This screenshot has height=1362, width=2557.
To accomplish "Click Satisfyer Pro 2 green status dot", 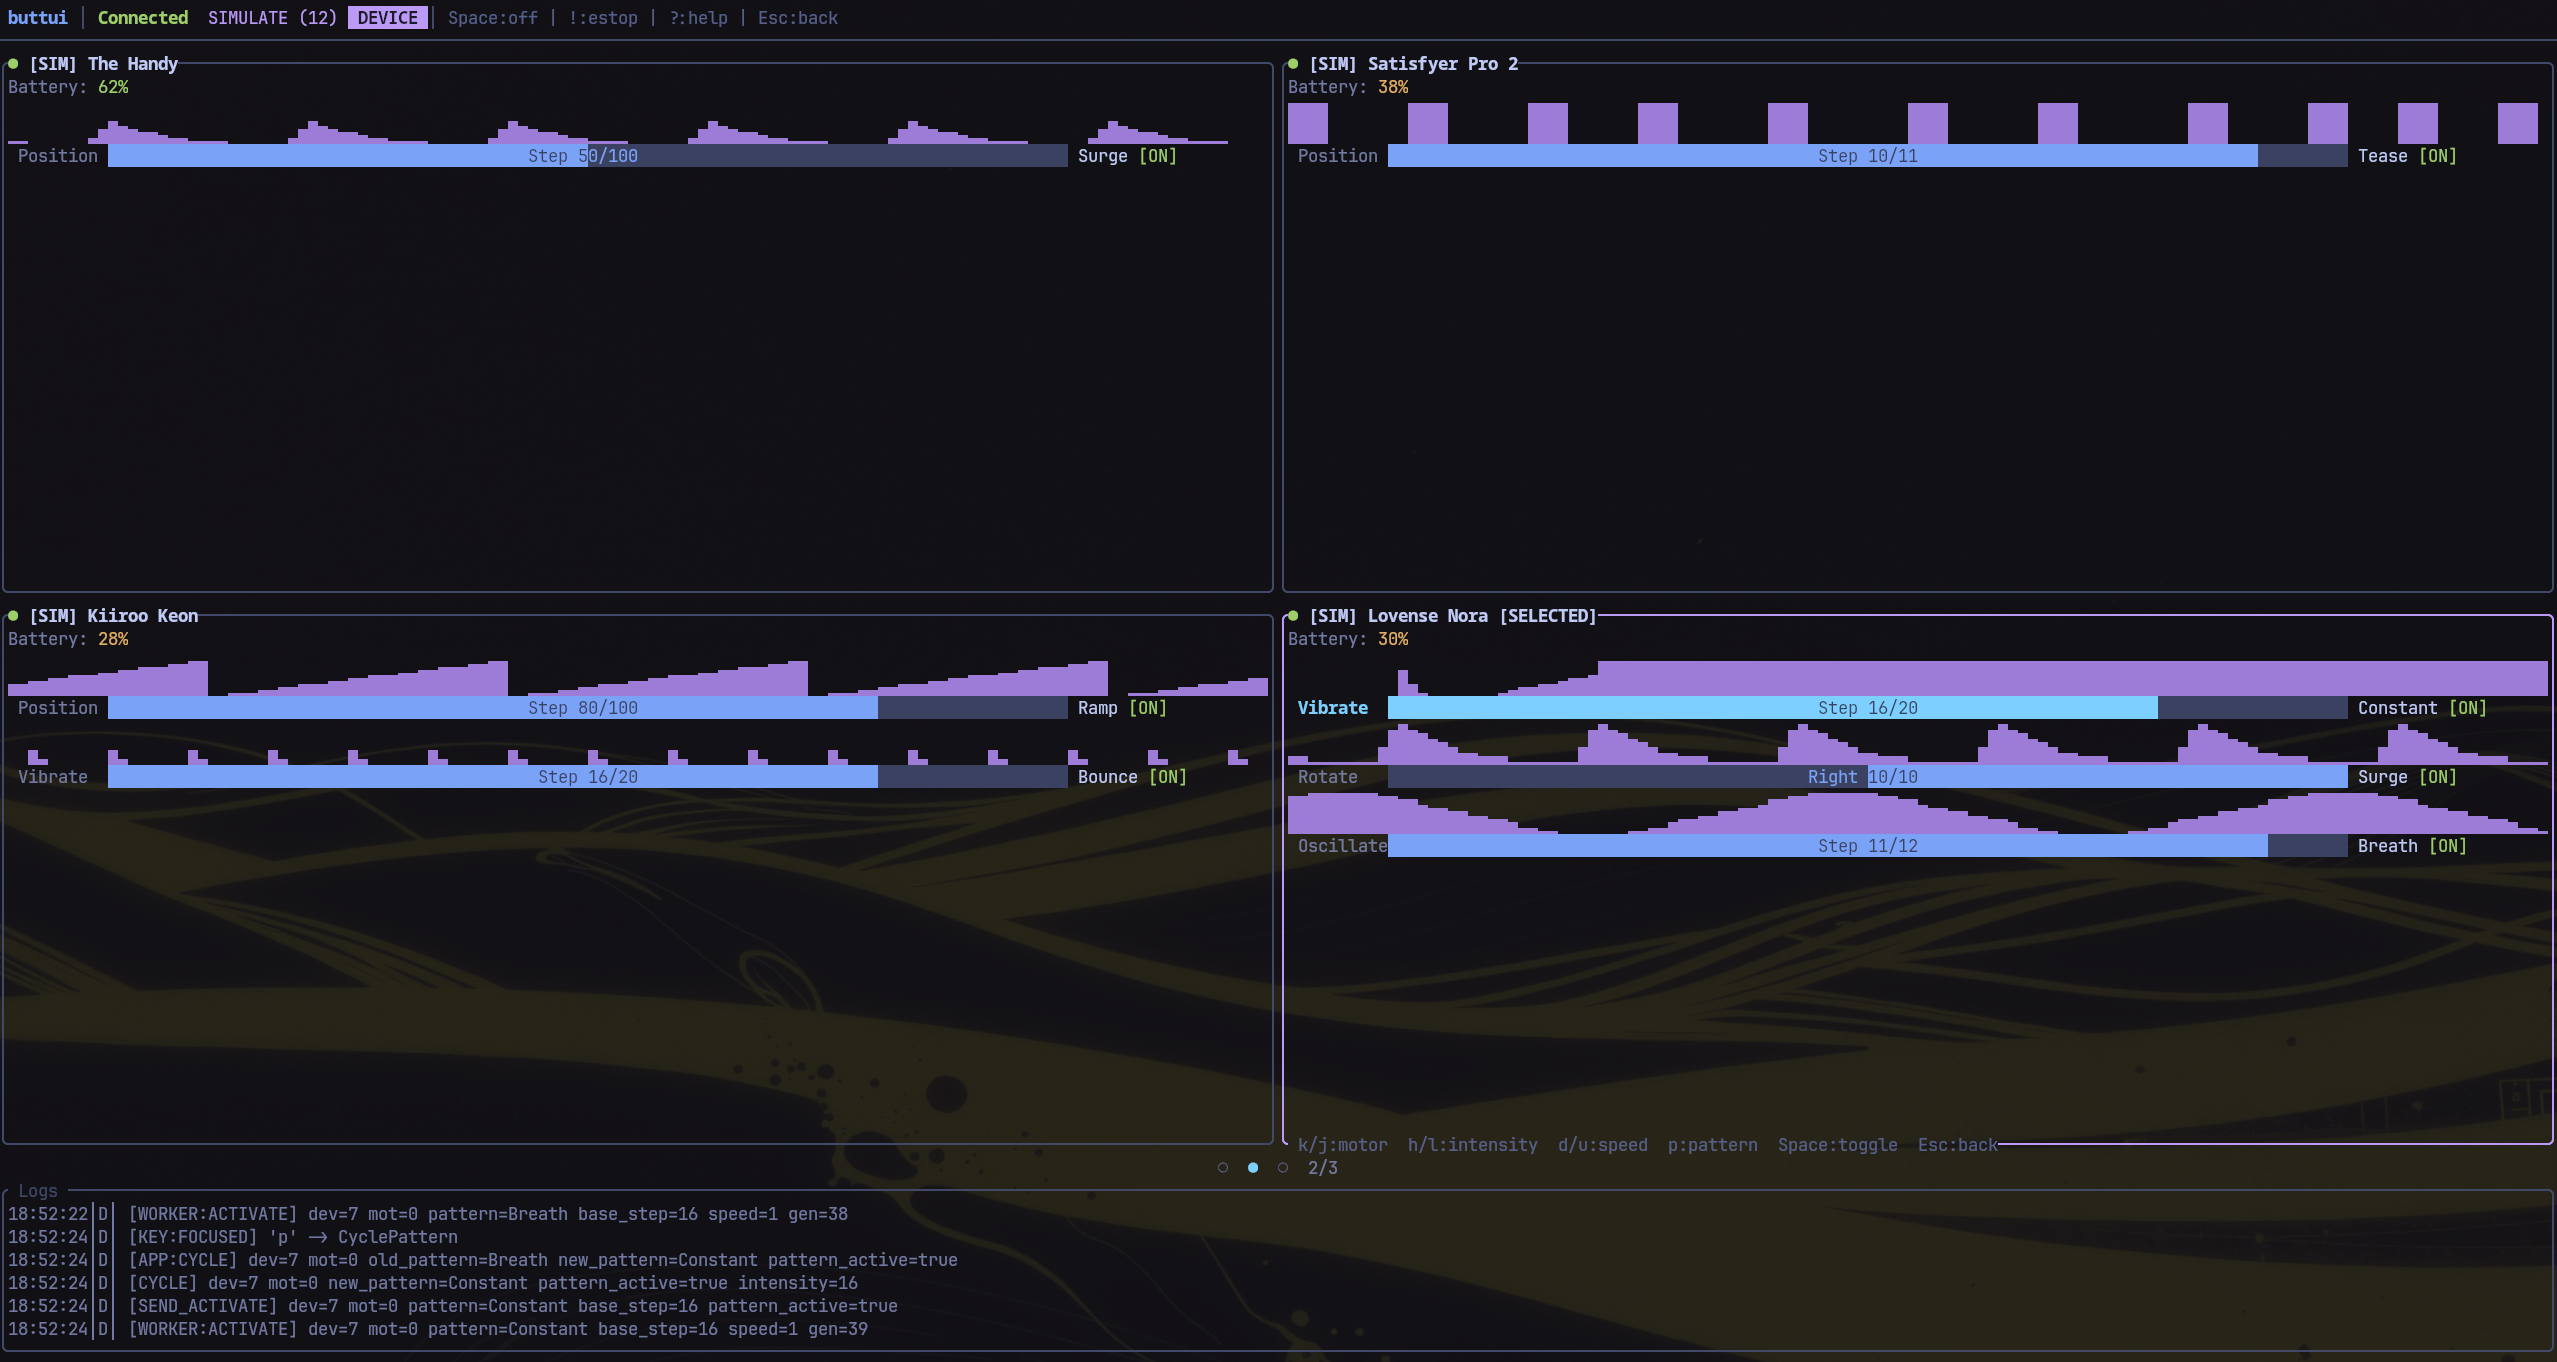I will click(1293, 64).
